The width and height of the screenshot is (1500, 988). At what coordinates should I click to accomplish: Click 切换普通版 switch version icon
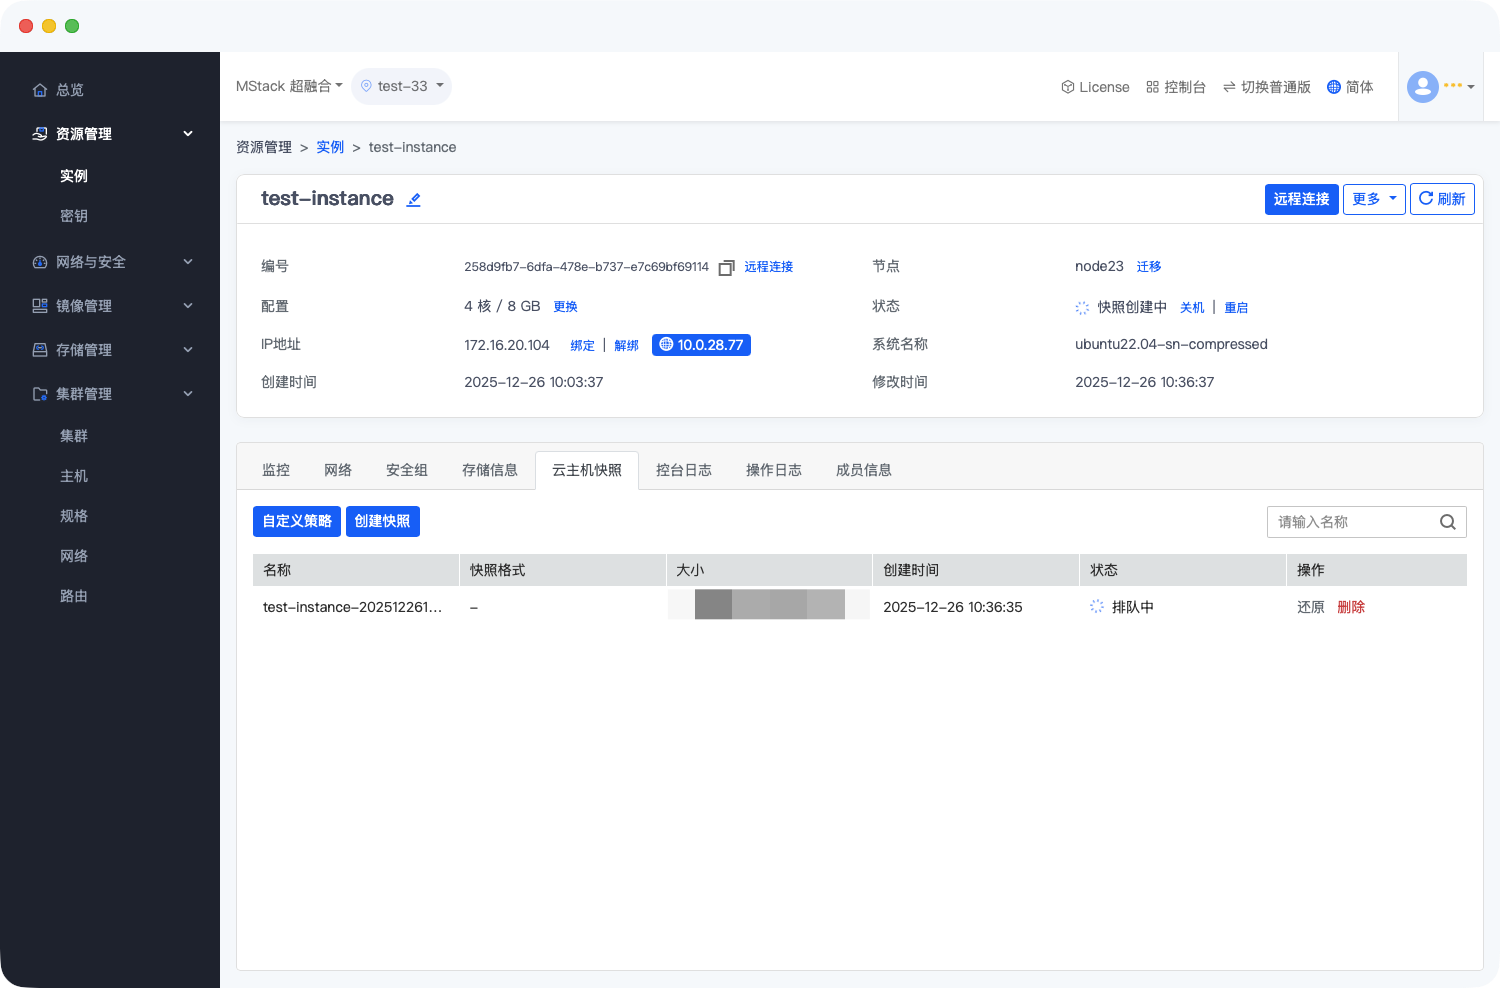coord(1229,87)
